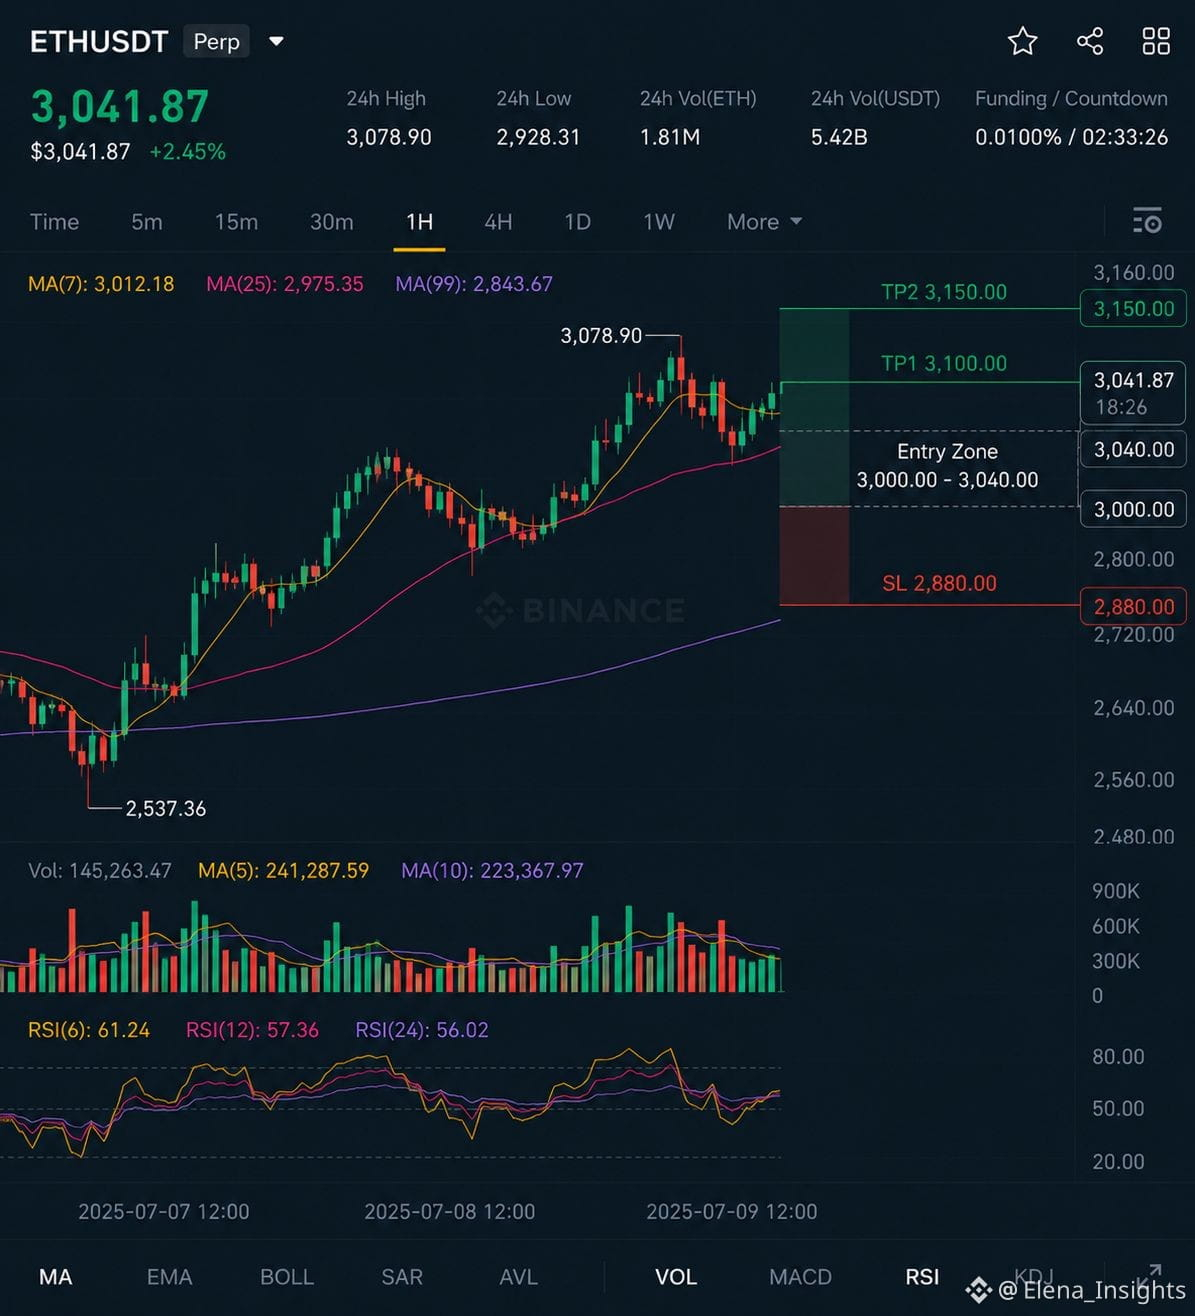Select the Time chart view
This screenshot has width=1195, height=1316.
54,222
